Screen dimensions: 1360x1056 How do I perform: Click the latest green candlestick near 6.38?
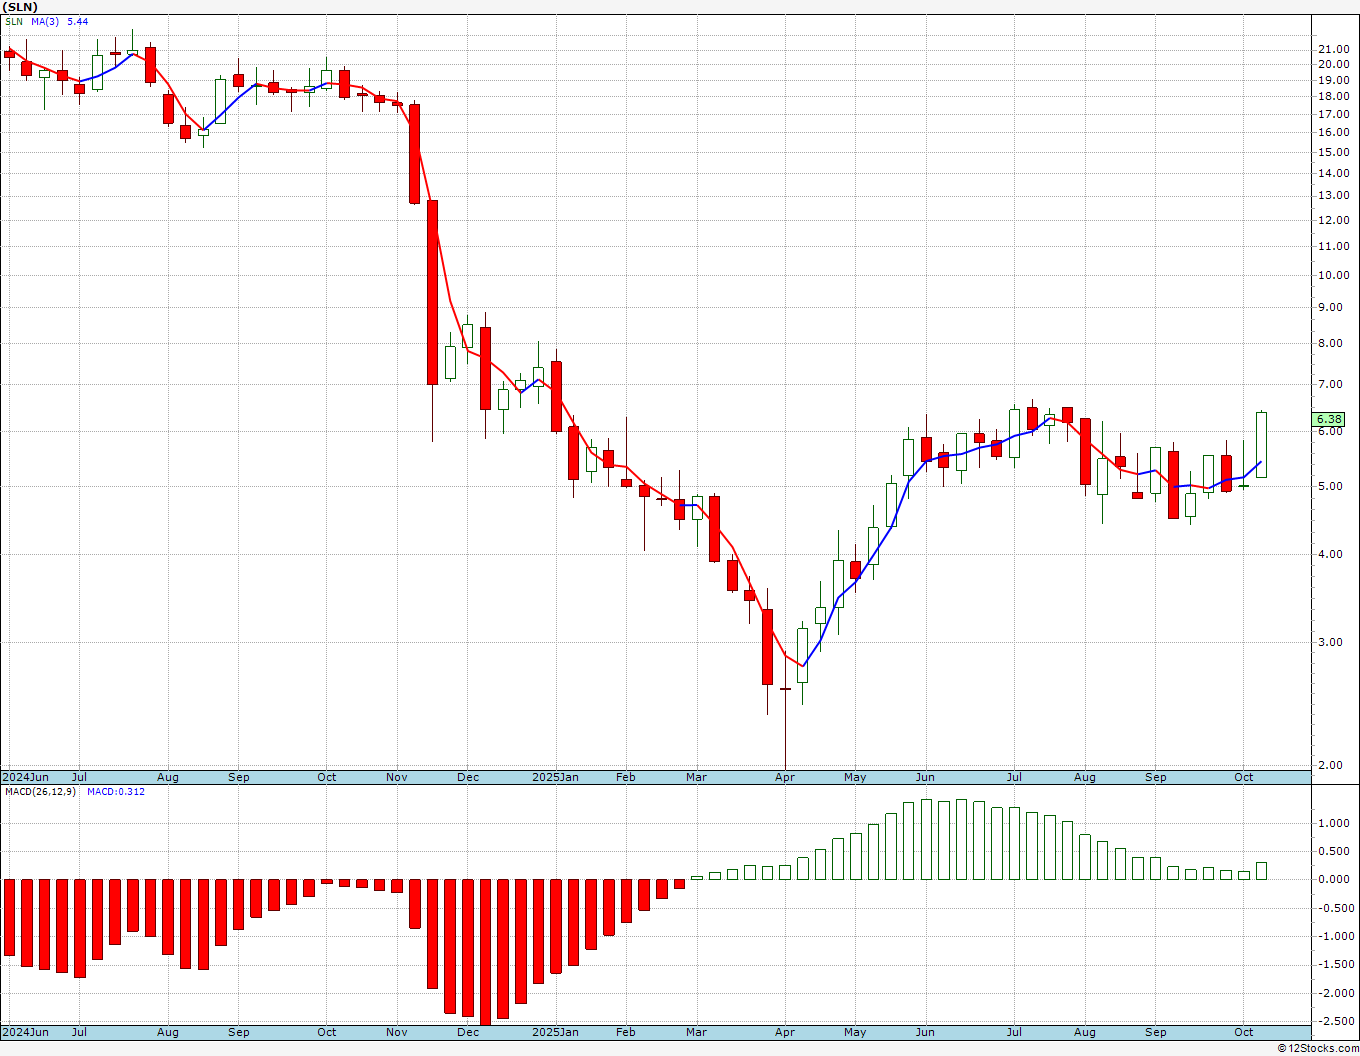1262,444
